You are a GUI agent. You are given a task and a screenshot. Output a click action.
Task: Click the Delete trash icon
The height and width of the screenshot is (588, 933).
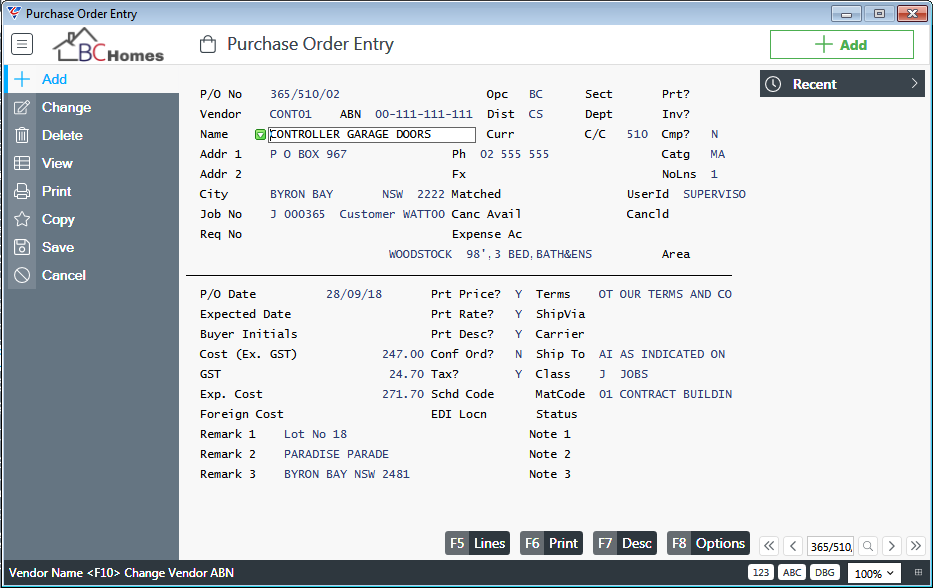pyautogui.click(x=22, y=135)
